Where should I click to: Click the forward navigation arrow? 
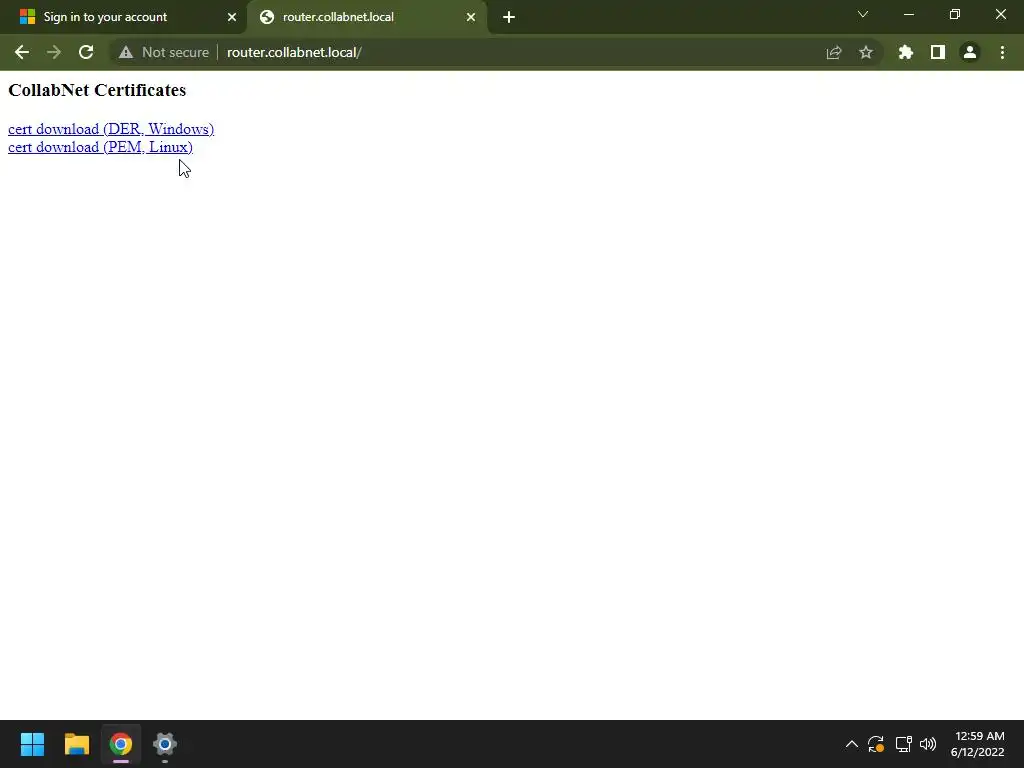[x=54, y=52]
